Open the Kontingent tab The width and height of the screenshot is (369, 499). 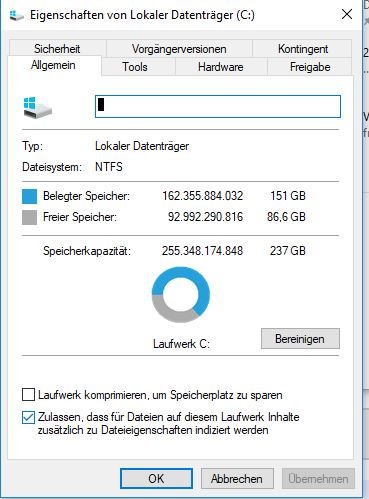click(x=303, y=49)
